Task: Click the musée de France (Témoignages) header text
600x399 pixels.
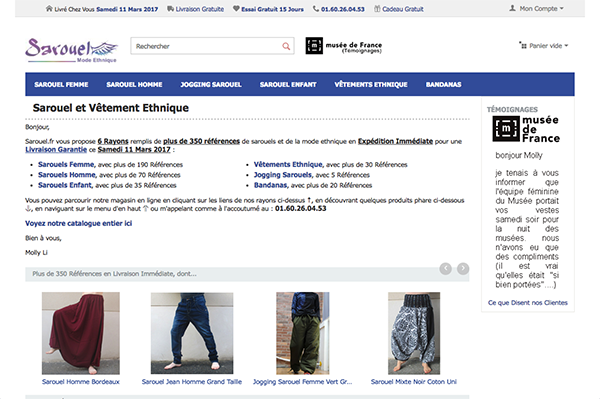Action: 354,47
